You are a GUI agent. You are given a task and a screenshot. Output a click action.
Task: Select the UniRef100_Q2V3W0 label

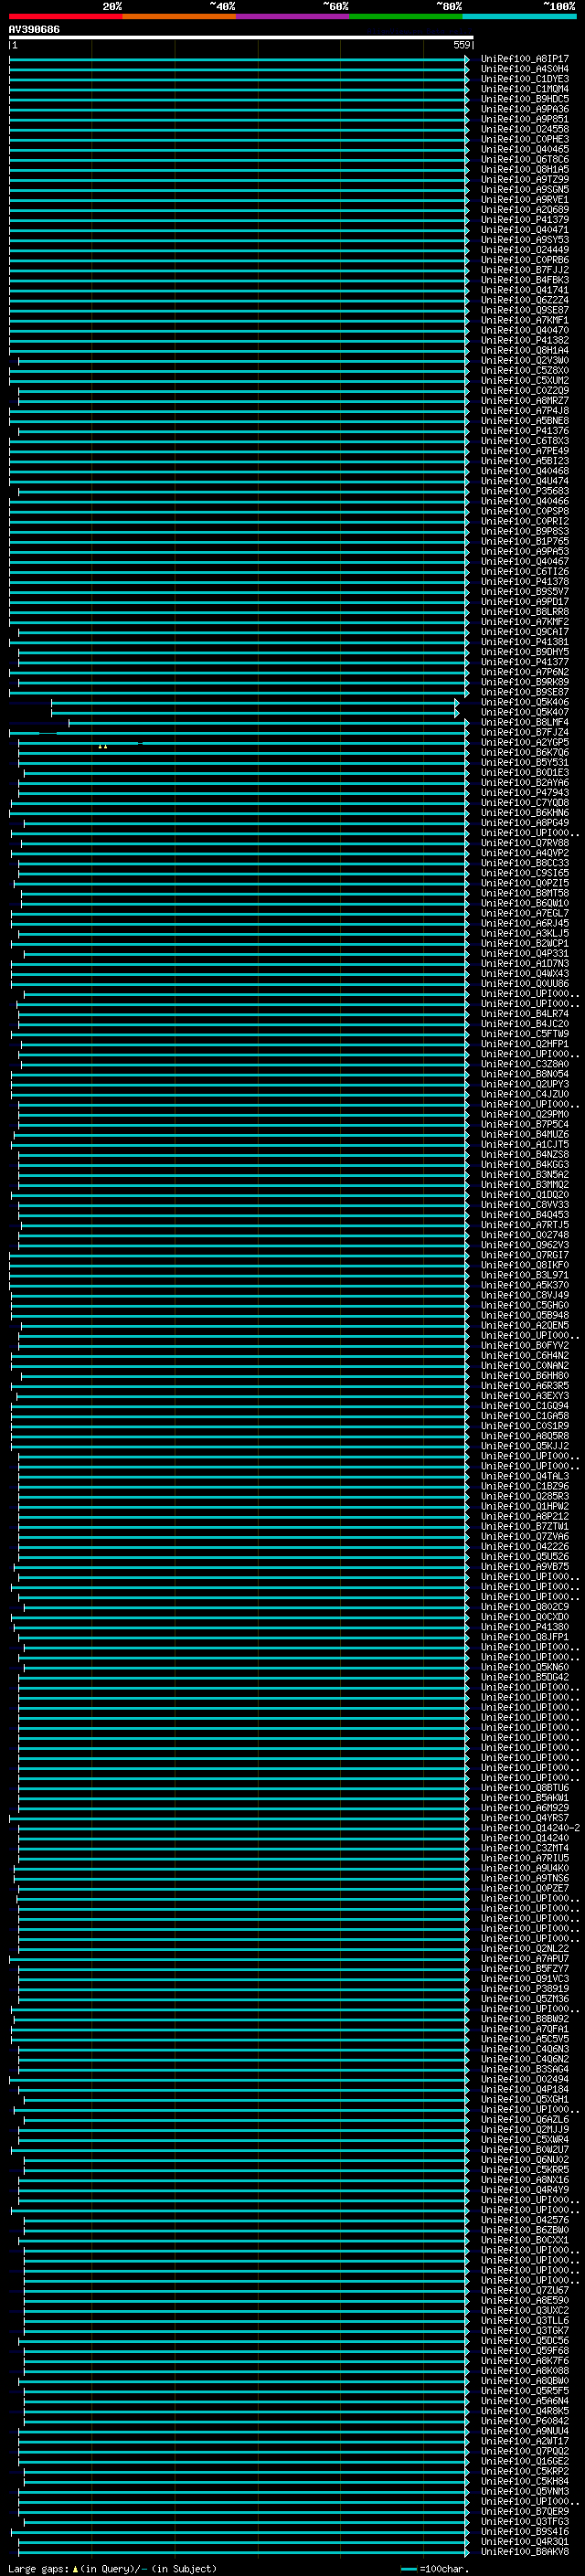tap(524, 360)
